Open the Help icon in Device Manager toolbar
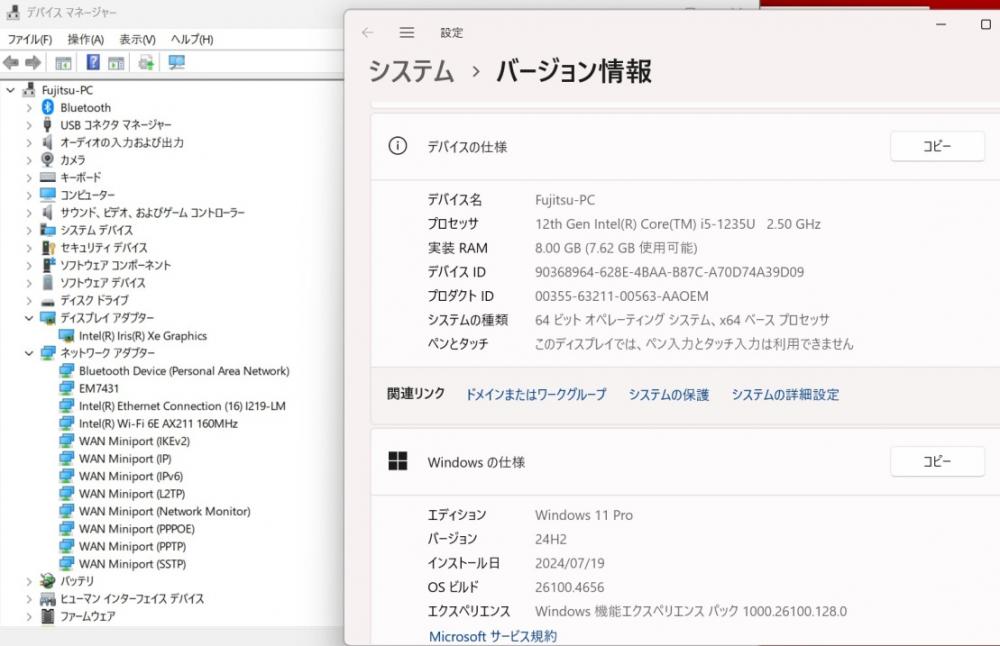 93,62
